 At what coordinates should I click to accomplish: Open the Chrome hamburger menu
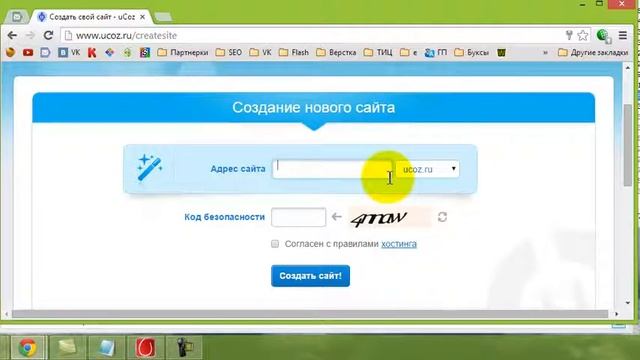[623, 36]
